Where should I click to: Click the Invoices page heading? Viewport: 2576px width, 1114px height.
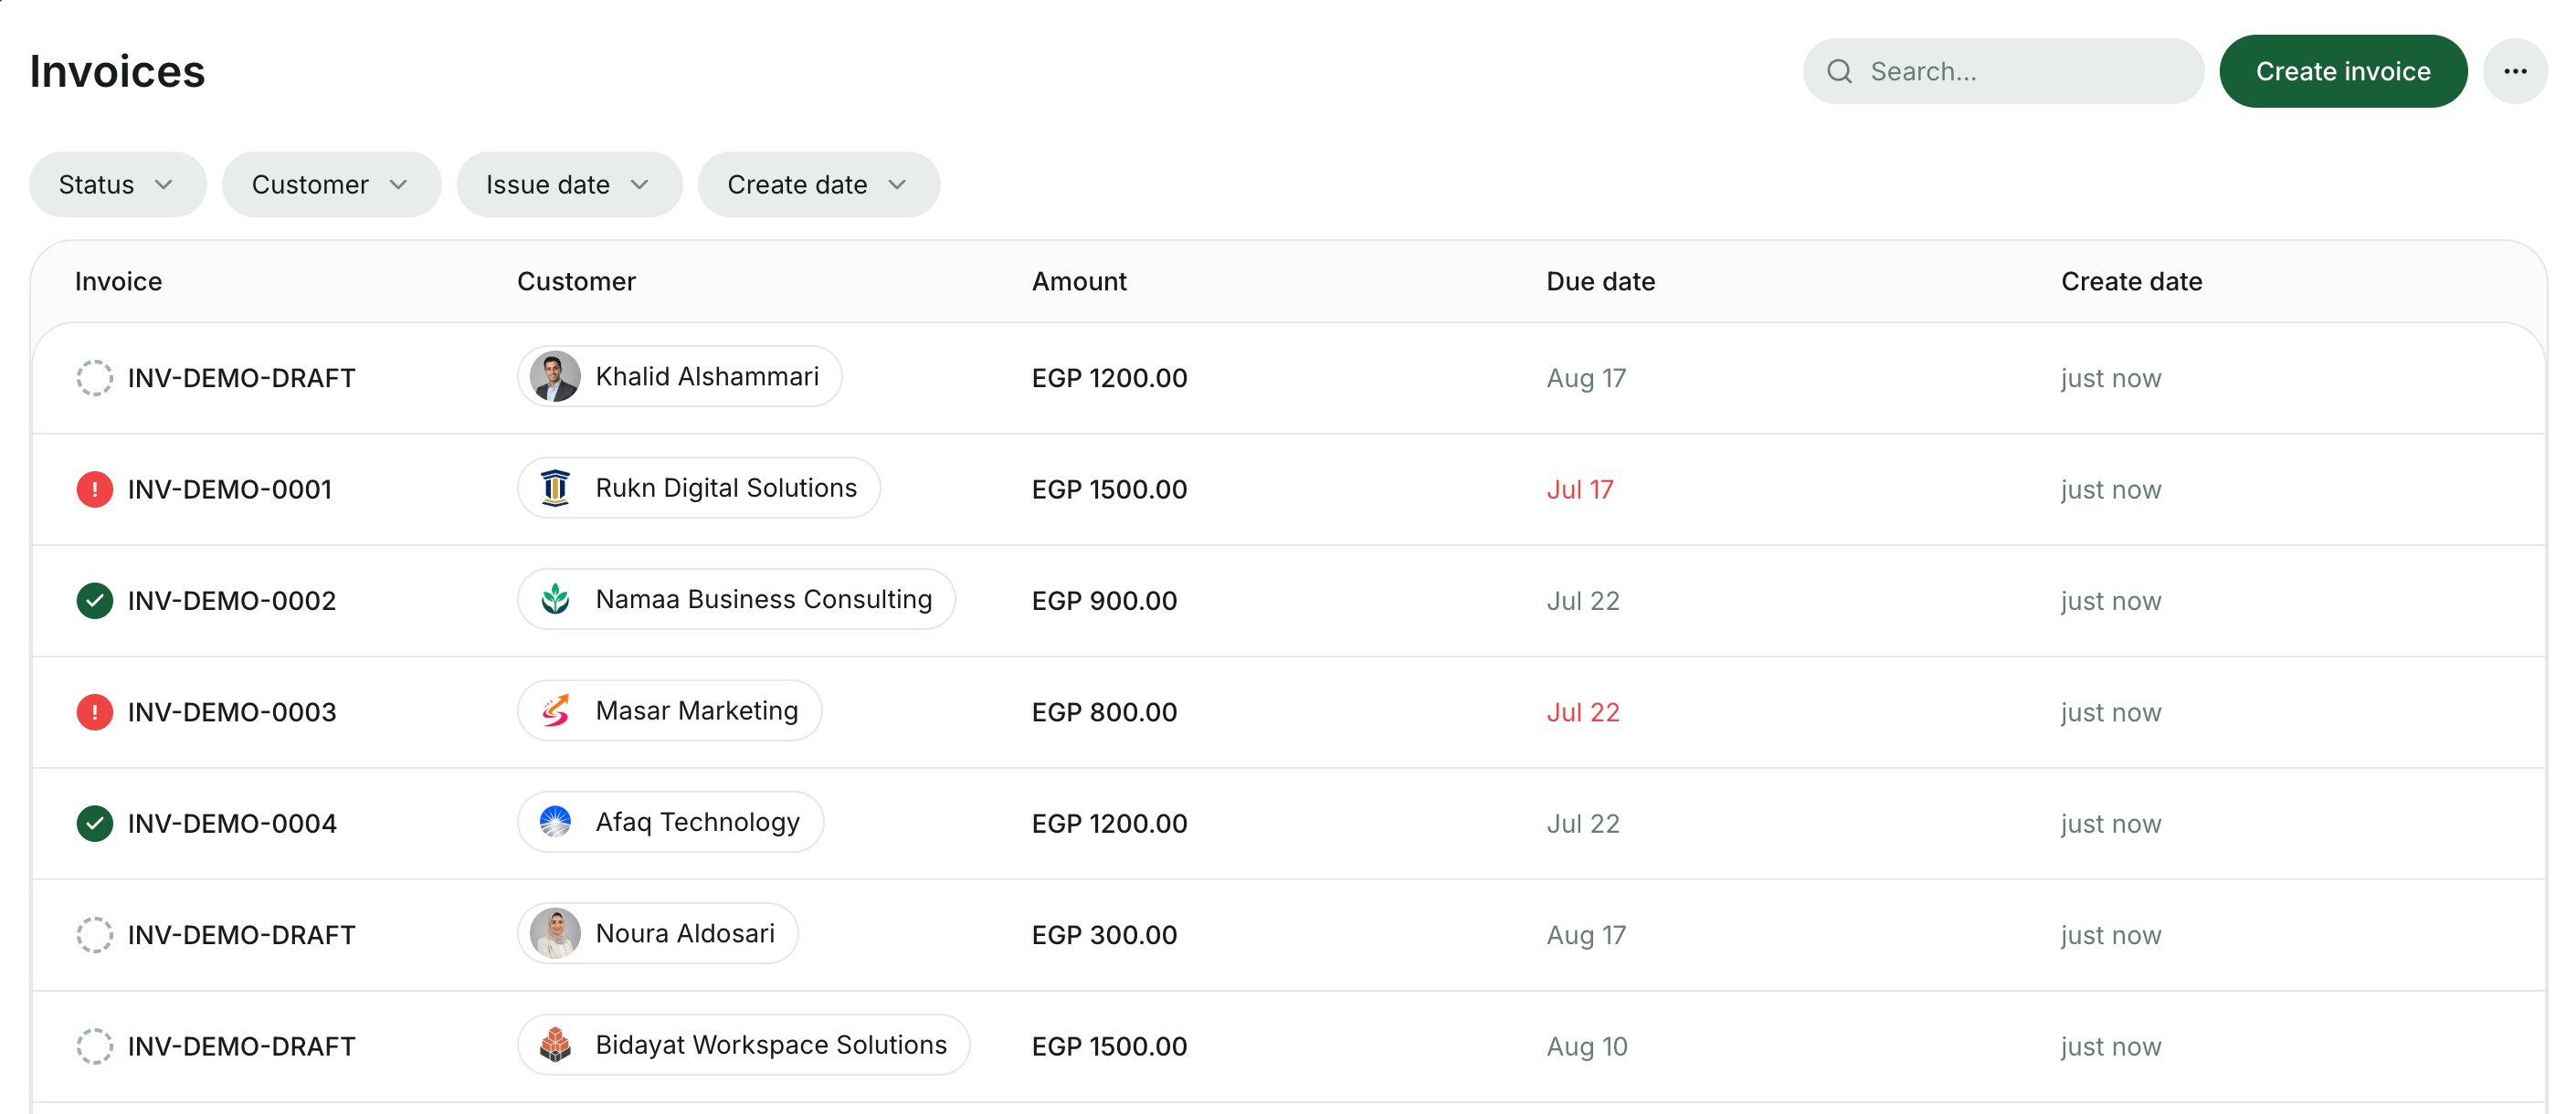[117, 71]
